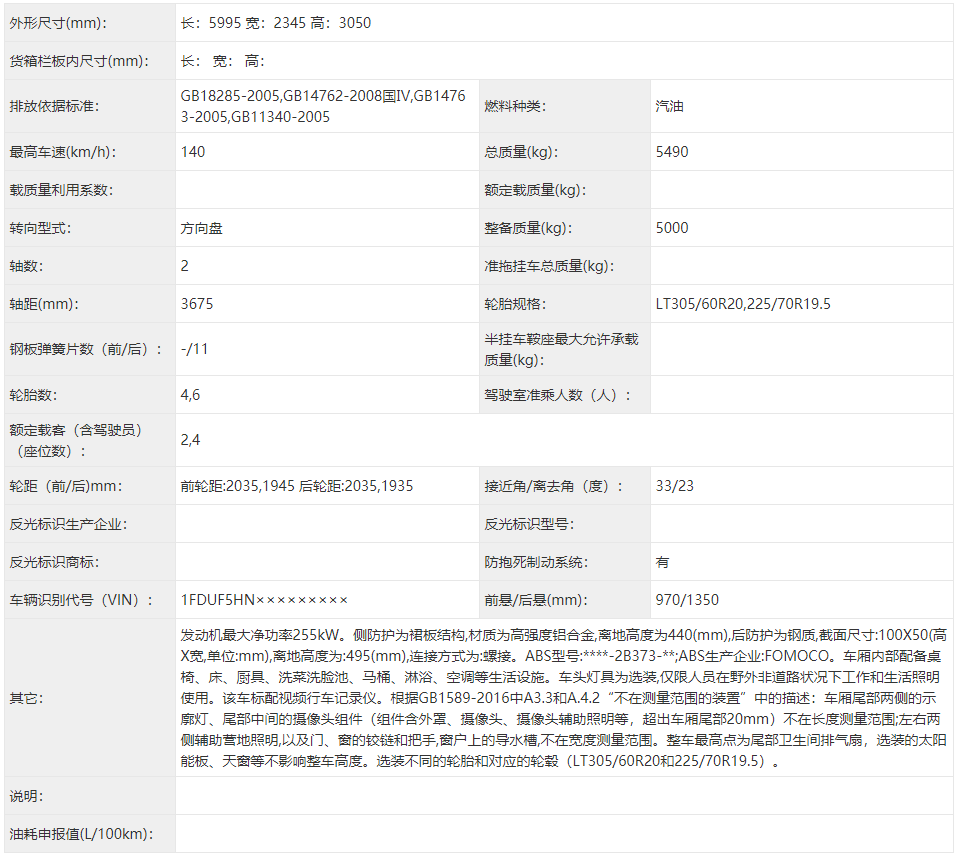
Task: Click the 额定载质量(kg) label
Action: coord(535,190)
